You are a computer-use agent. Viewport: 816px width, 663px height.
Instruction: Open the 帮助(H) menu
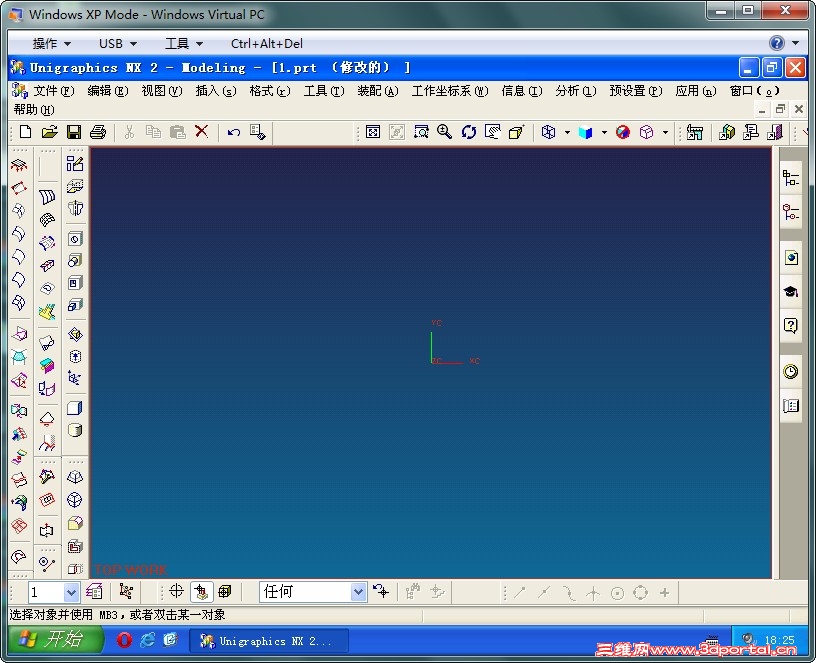[34, 110]
